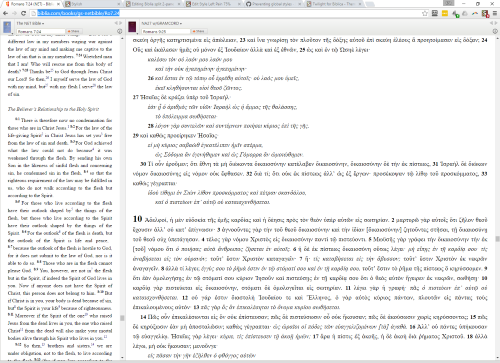500x363 pixels.
Task: Bookmark this page with the star icon
Action: pyautogui.click(x=425, y=13)
